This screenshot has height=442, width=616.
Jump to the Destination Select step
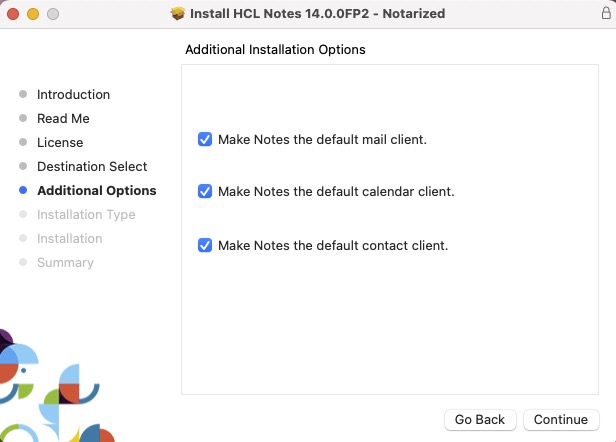point(92,167)
